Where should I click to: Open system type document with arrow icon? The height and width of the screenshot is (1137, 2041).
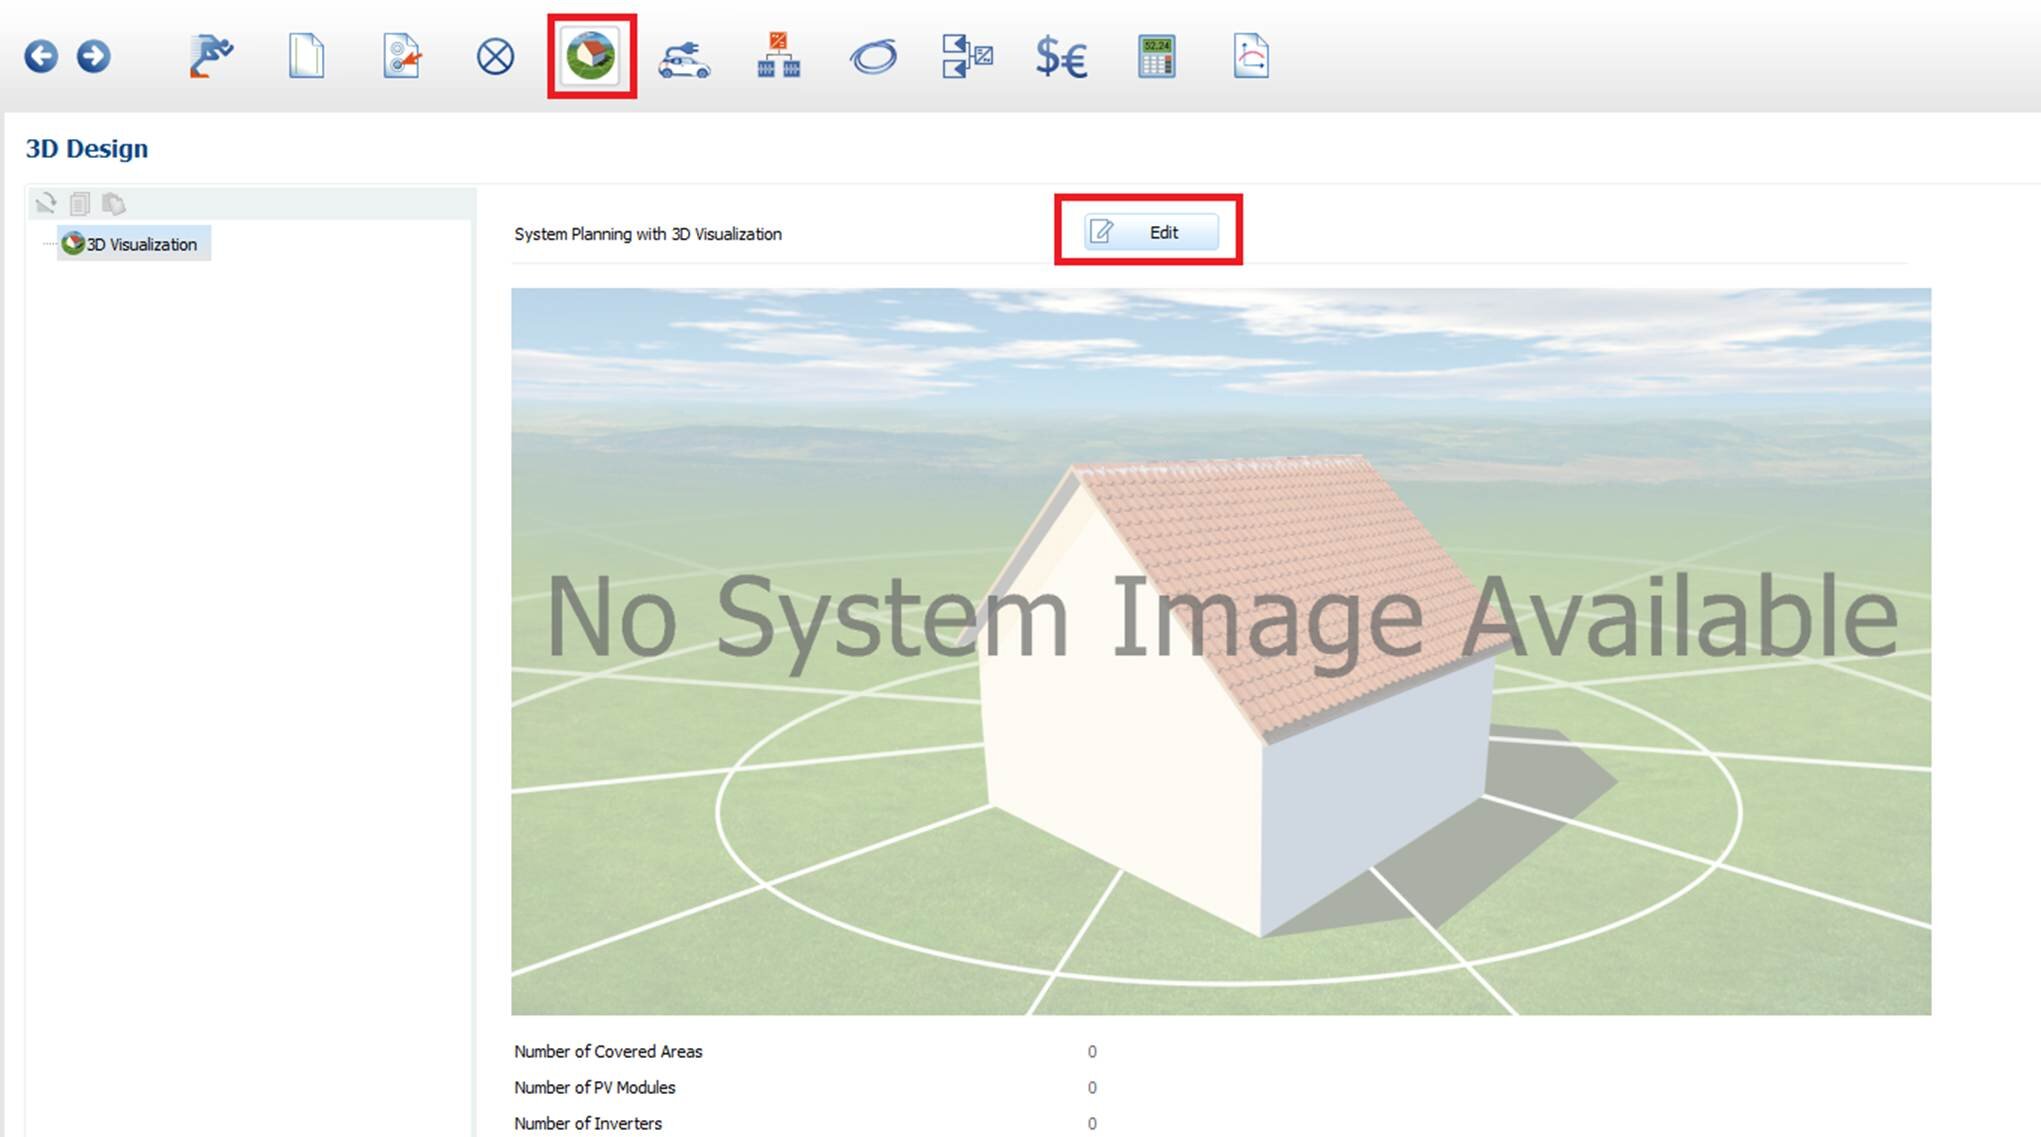click(402, 56)
